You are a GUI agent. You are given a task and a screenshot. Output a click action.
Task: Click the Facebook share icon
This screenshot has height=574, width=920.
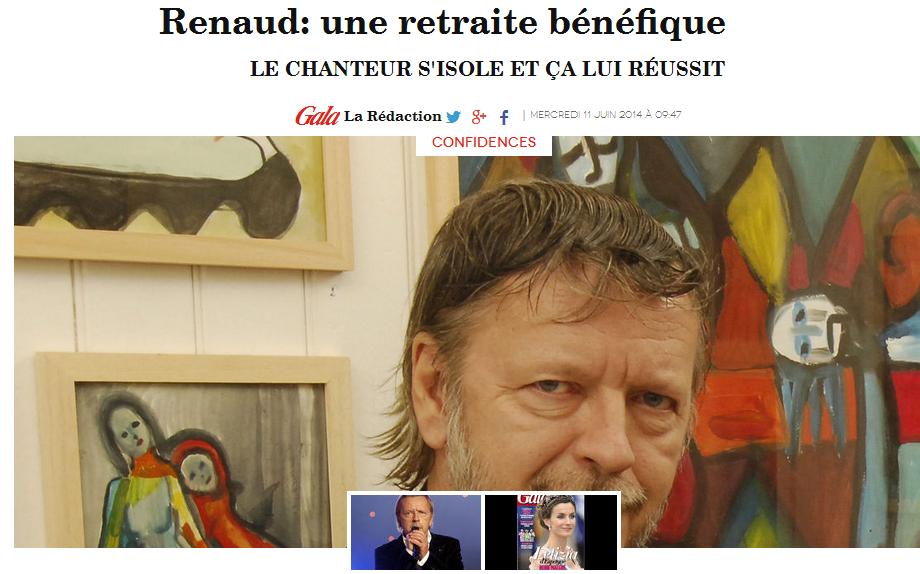coord(504,117)
